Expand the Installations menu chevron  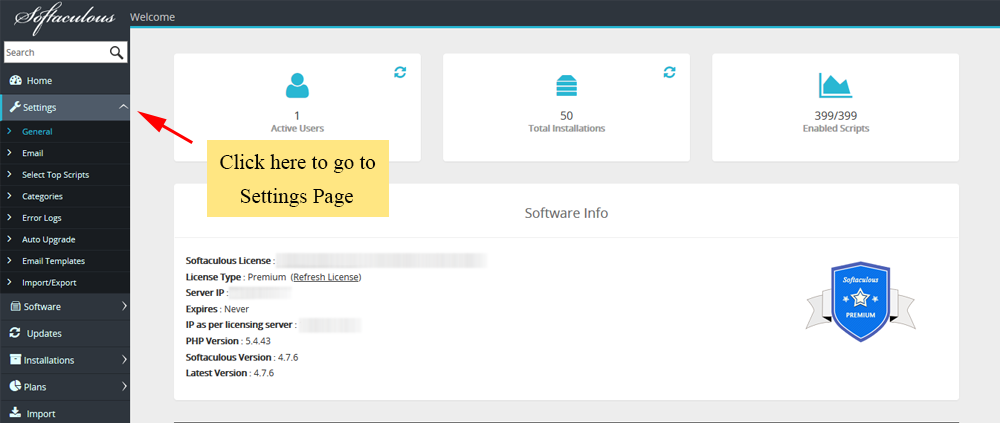(124, 360)
